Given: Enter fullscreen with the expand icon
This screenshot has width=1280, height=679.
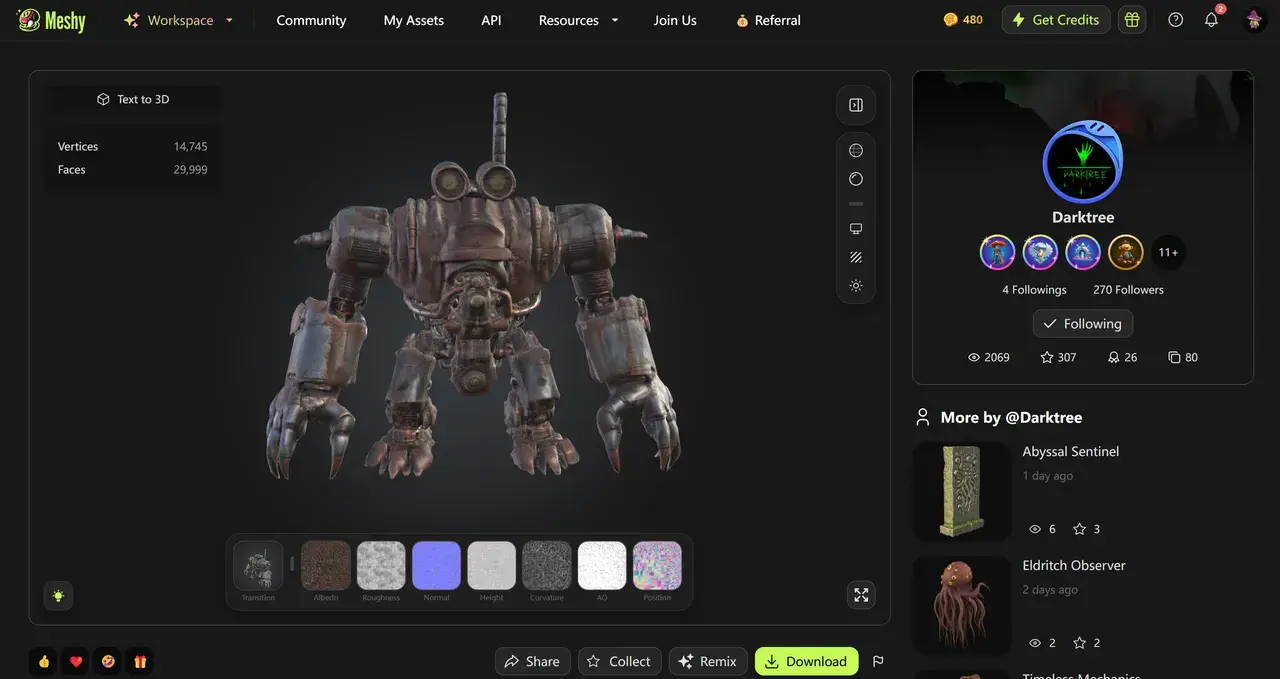Looking at the screenshot, I should 861,595.
